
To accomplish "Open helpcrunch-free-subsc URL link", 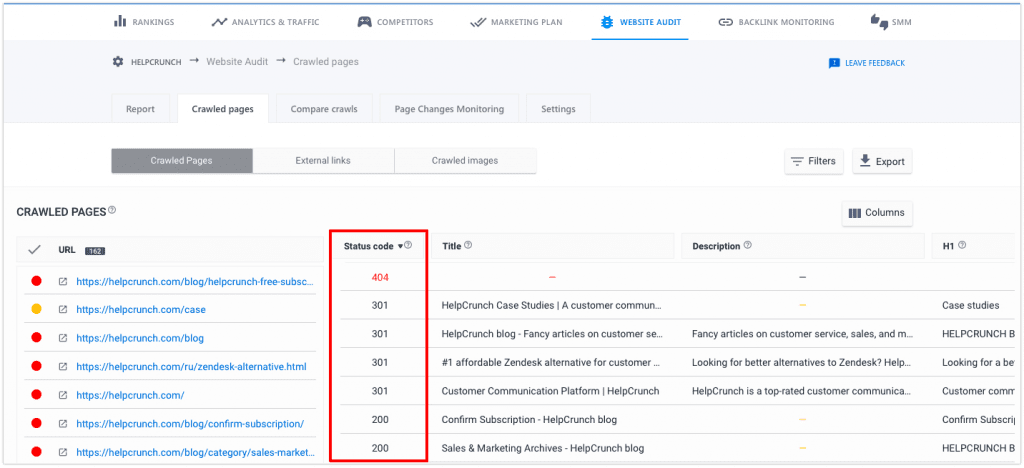I will tap(195, 282).
